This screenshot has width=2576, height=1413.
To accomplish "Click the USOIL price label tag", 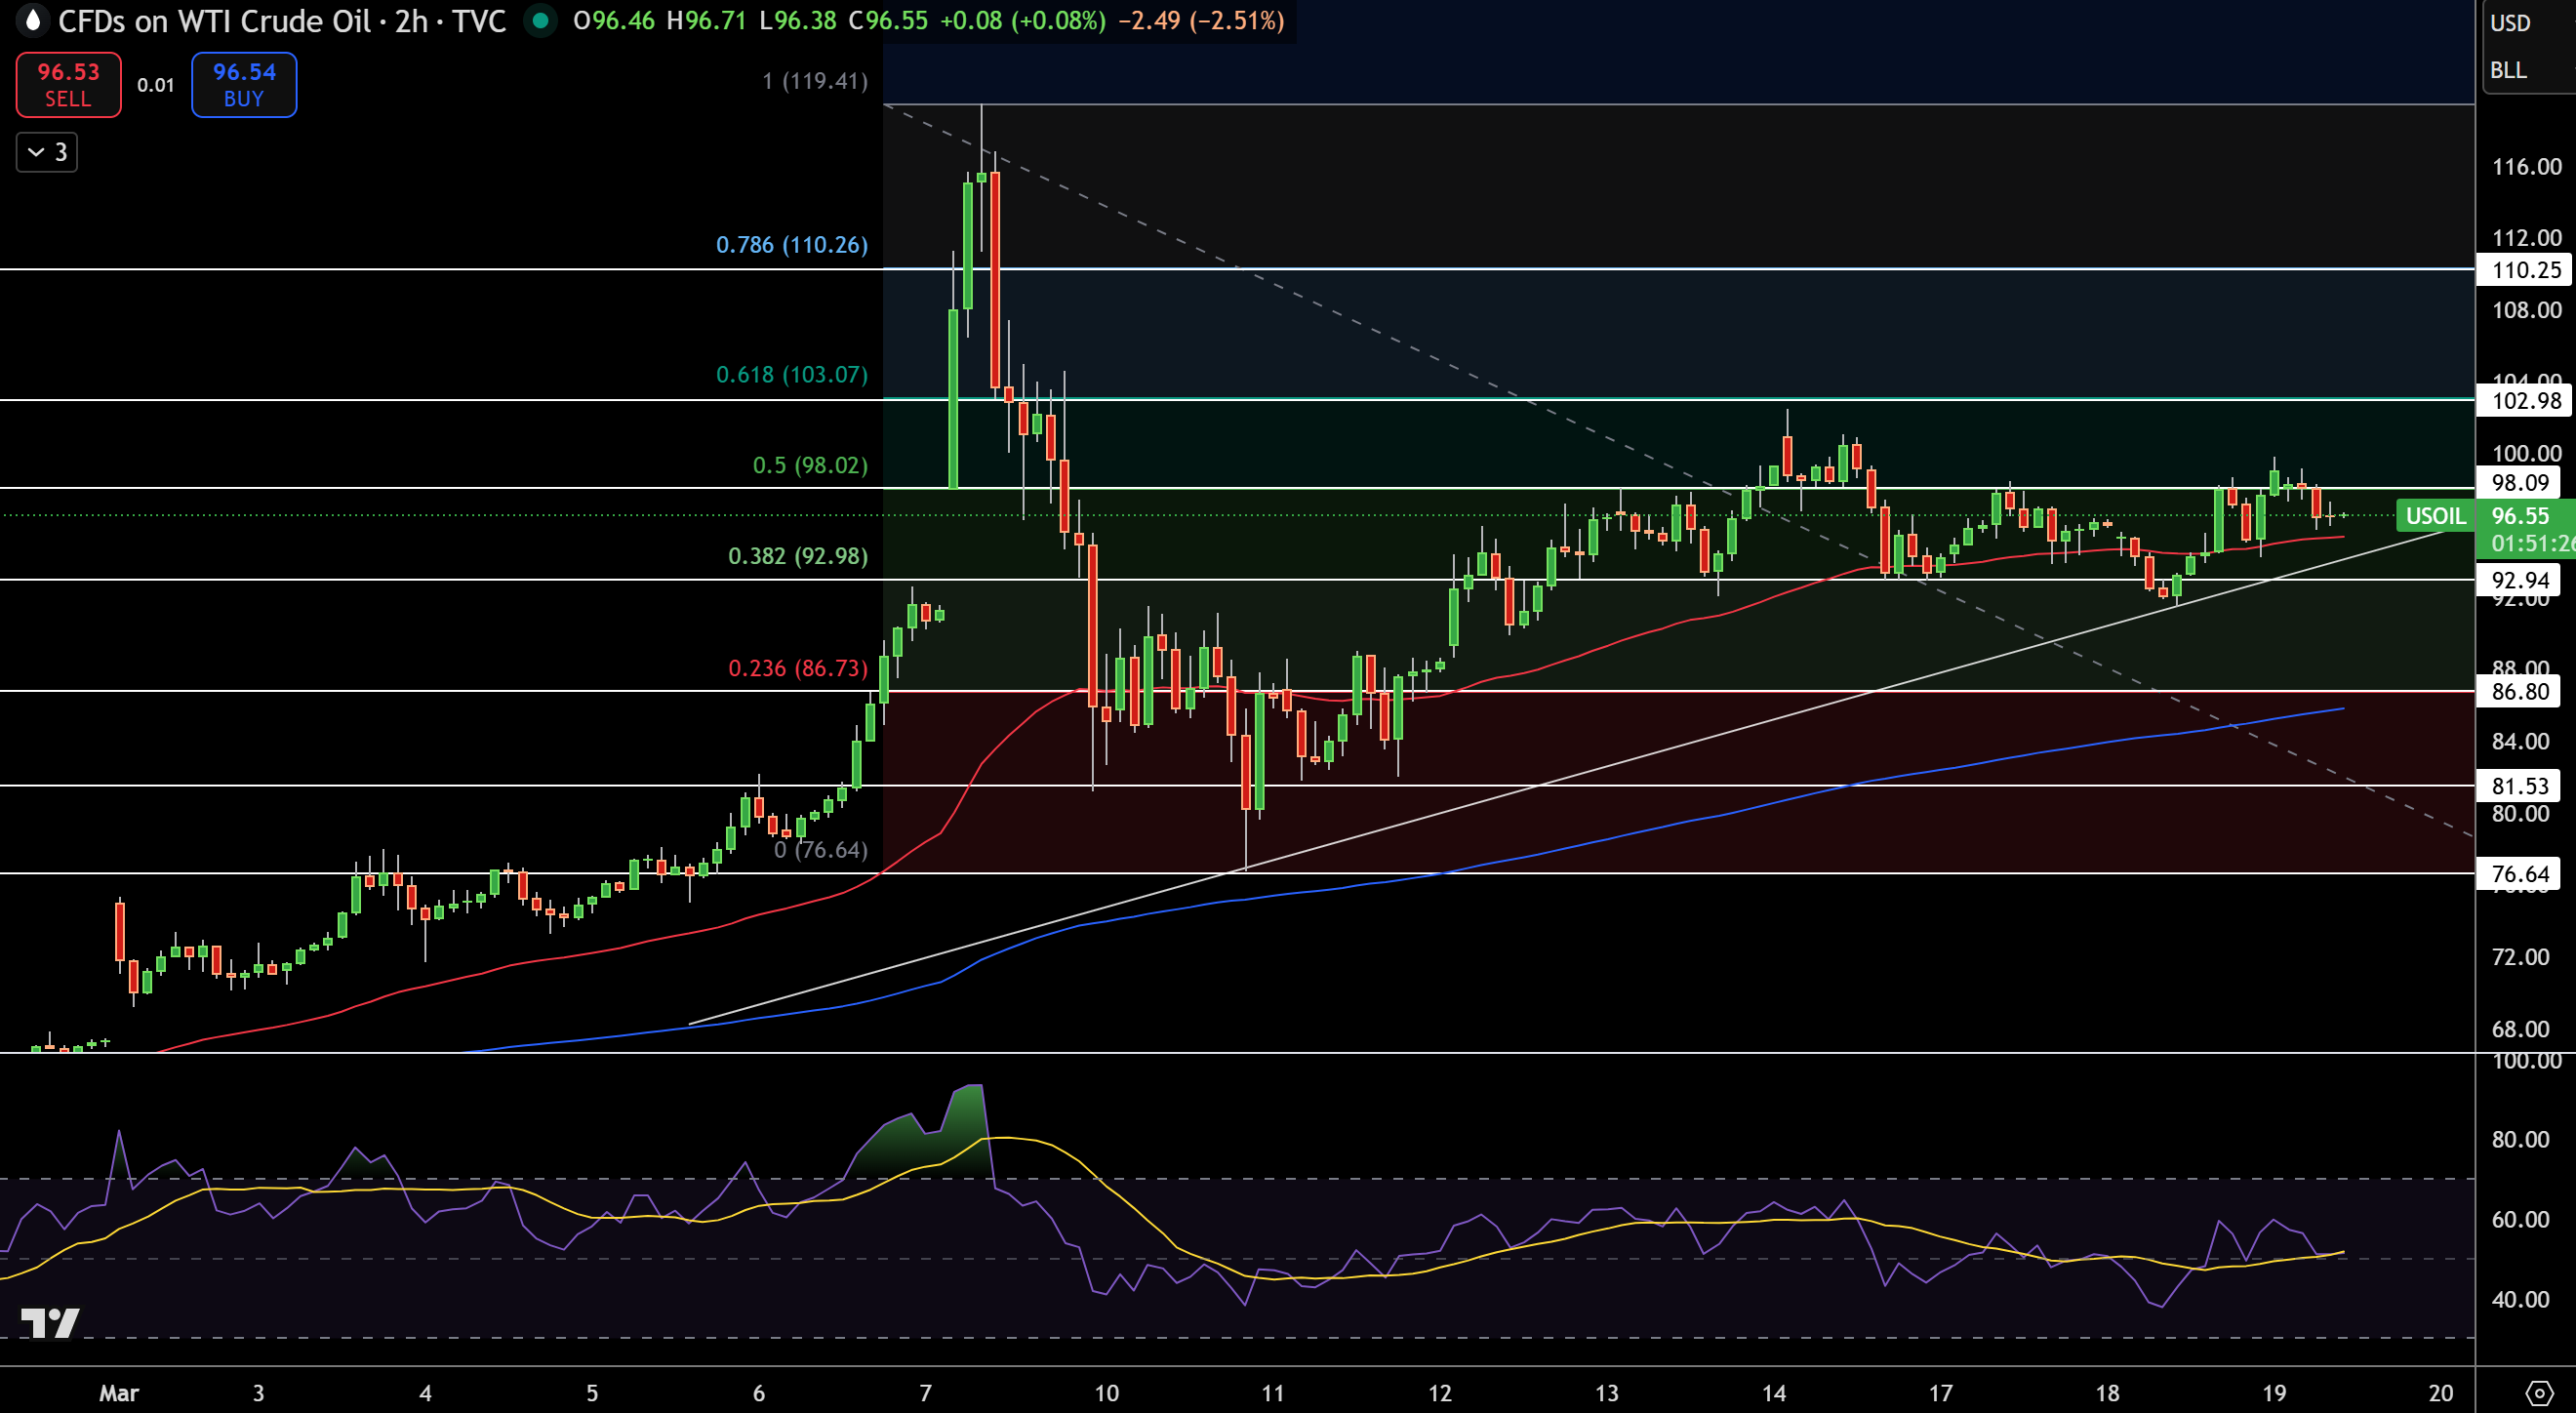I will pyautogui.click(x=2435, y=516).
